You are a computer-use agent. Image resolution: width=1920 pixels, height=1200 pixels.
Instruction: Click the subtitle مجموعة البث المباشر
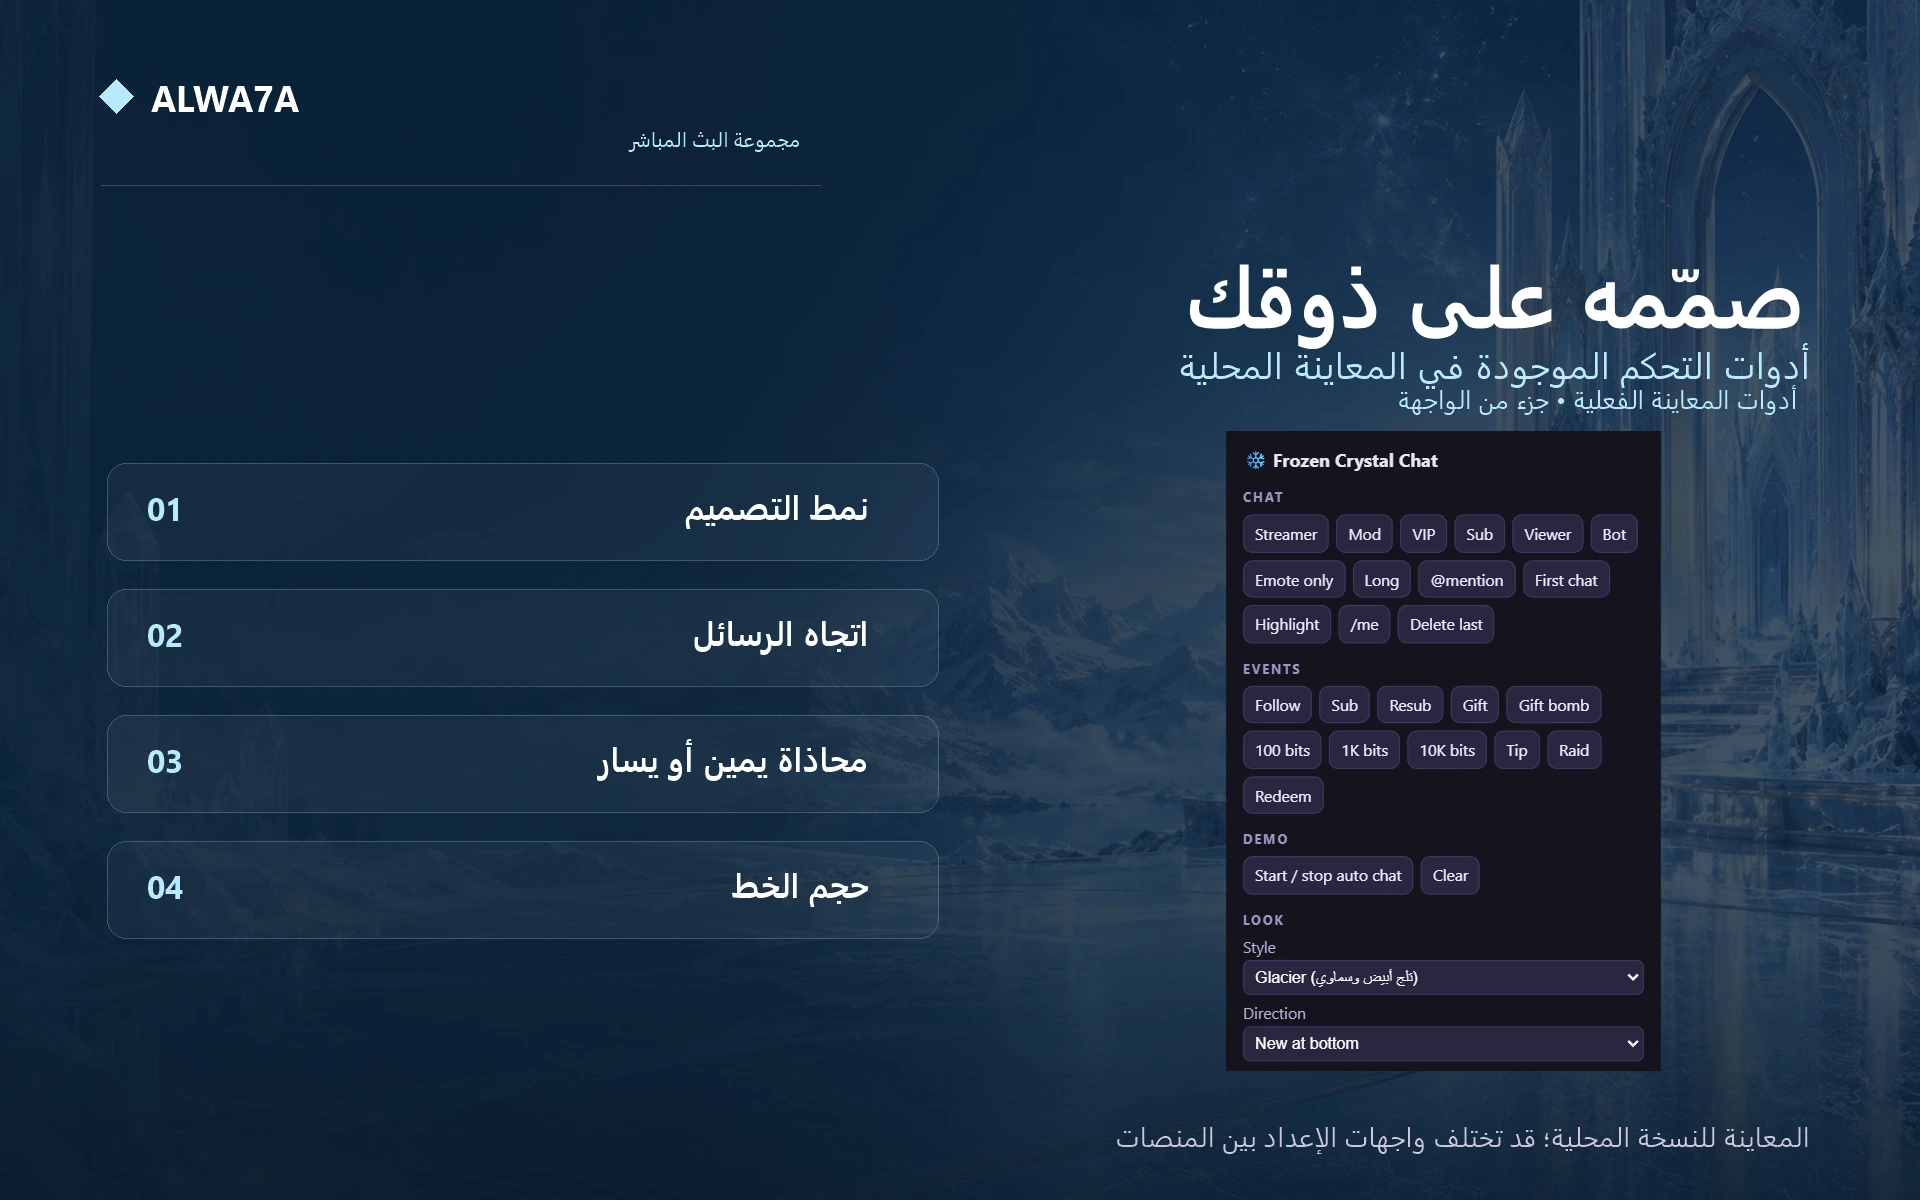[x=714, y=141]
